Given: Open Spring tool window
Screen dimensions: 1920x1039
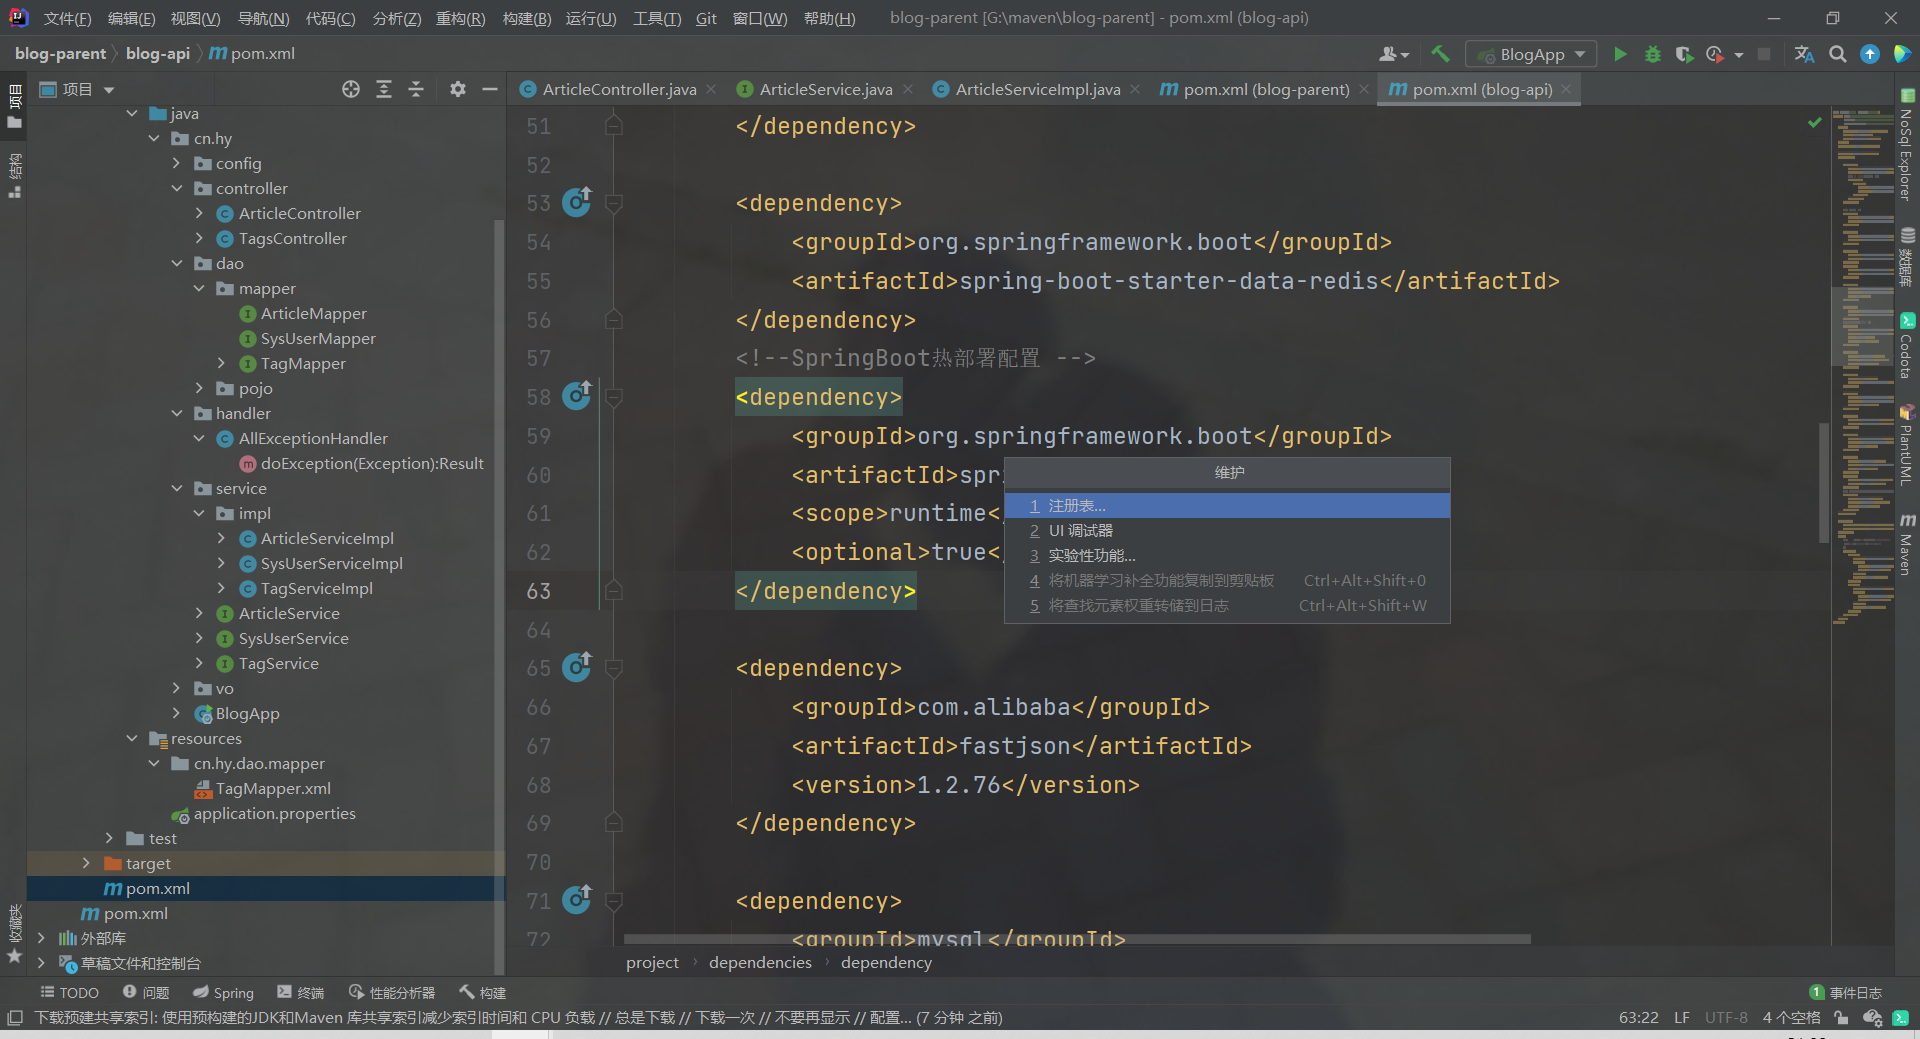Looking at the screenshot, I should coord(223,992).
